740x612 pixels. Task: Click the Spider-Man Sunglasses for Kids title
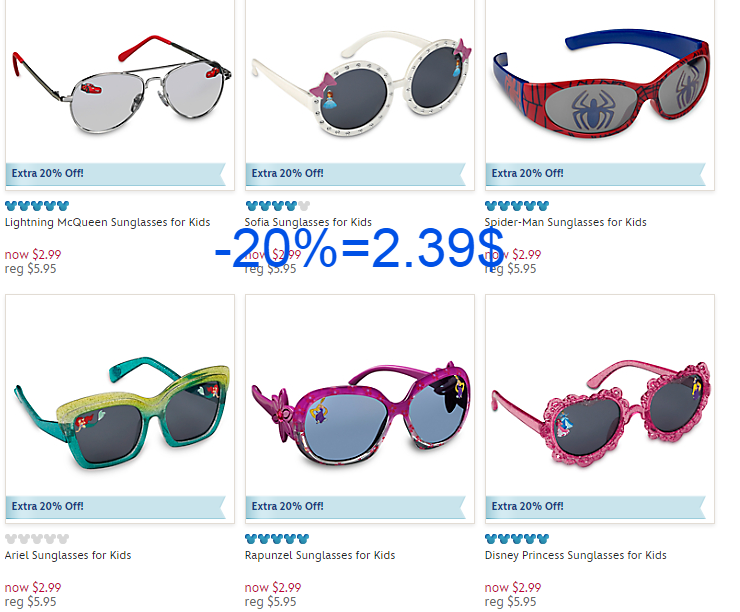(565, 222)
